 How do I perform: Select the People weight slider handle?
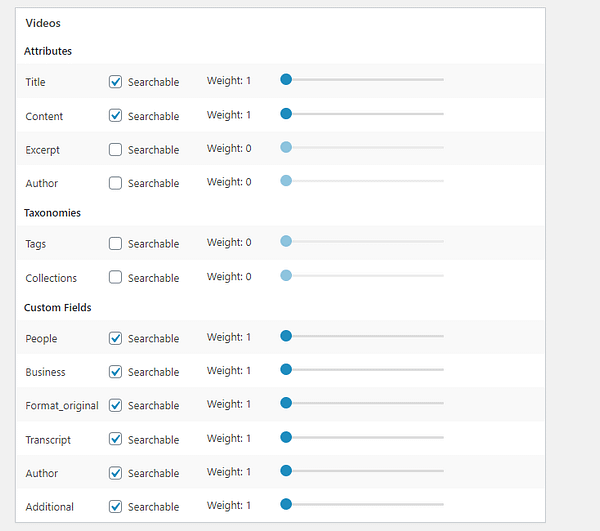point(286,336)
